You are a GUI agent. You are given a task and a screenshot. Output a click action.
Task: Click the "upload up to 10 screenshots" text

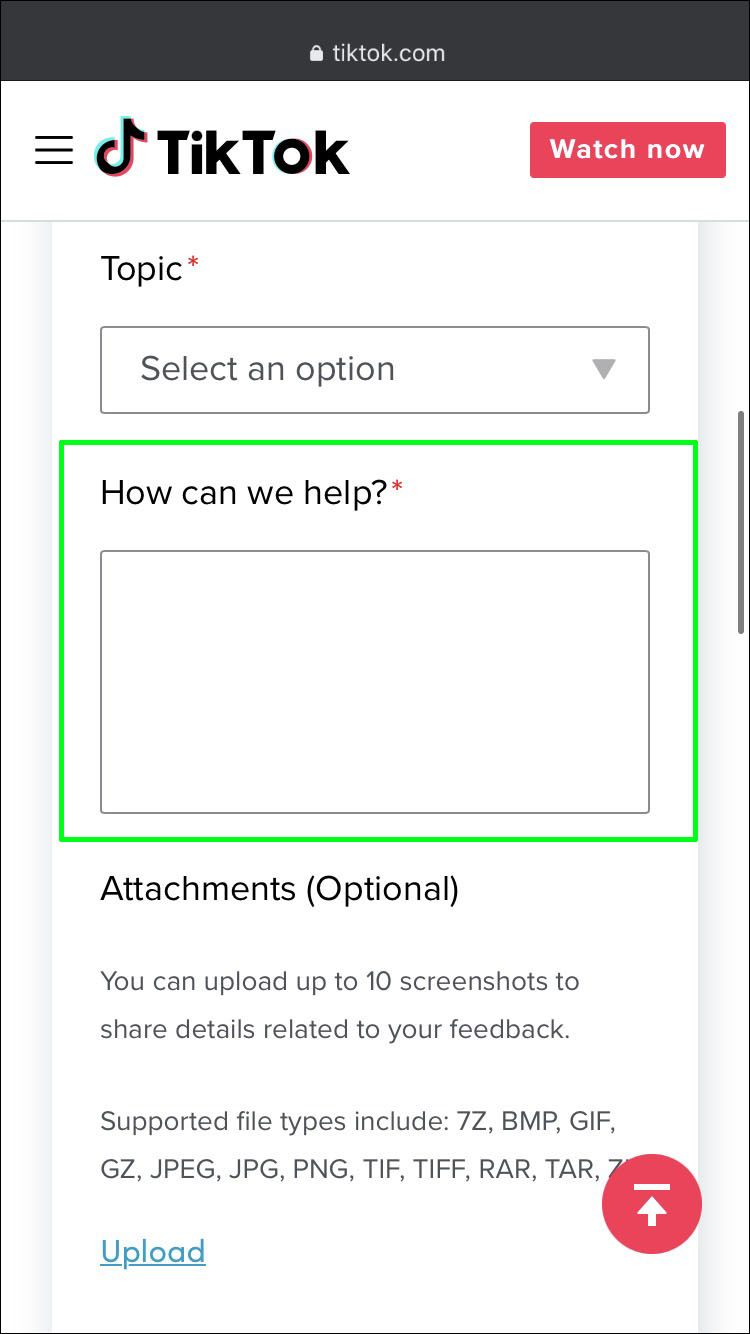pos(340,981)
